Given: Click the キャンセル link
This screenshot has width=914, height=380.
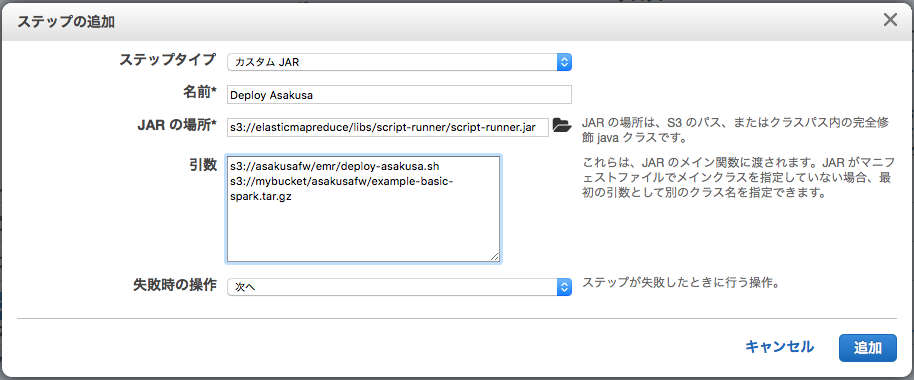Looking at the screenshot, I should pyautogui.click(x=779, y=347).
